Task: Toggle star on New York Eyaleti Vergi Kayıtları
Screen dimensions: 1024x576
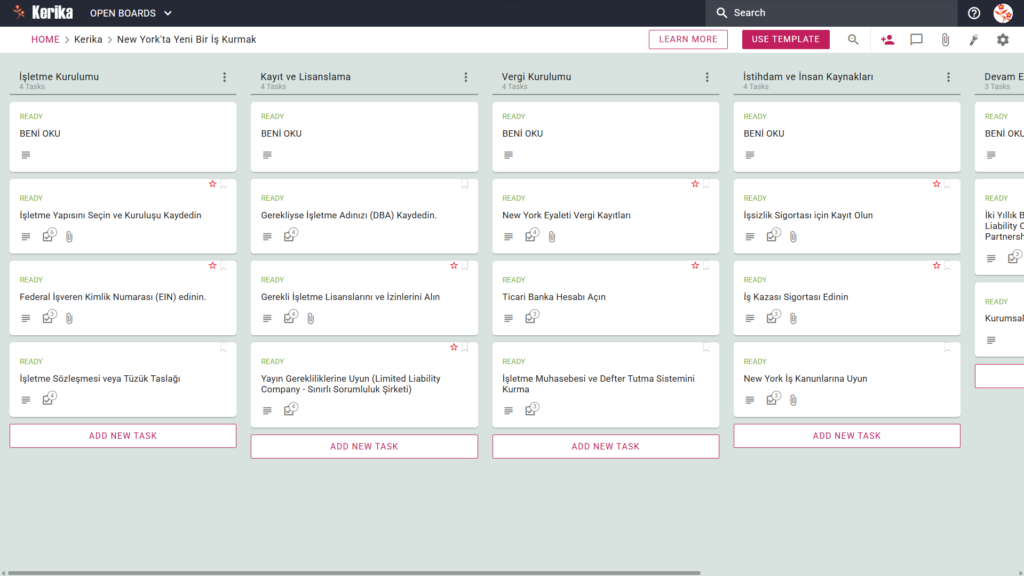Action: 695,184
